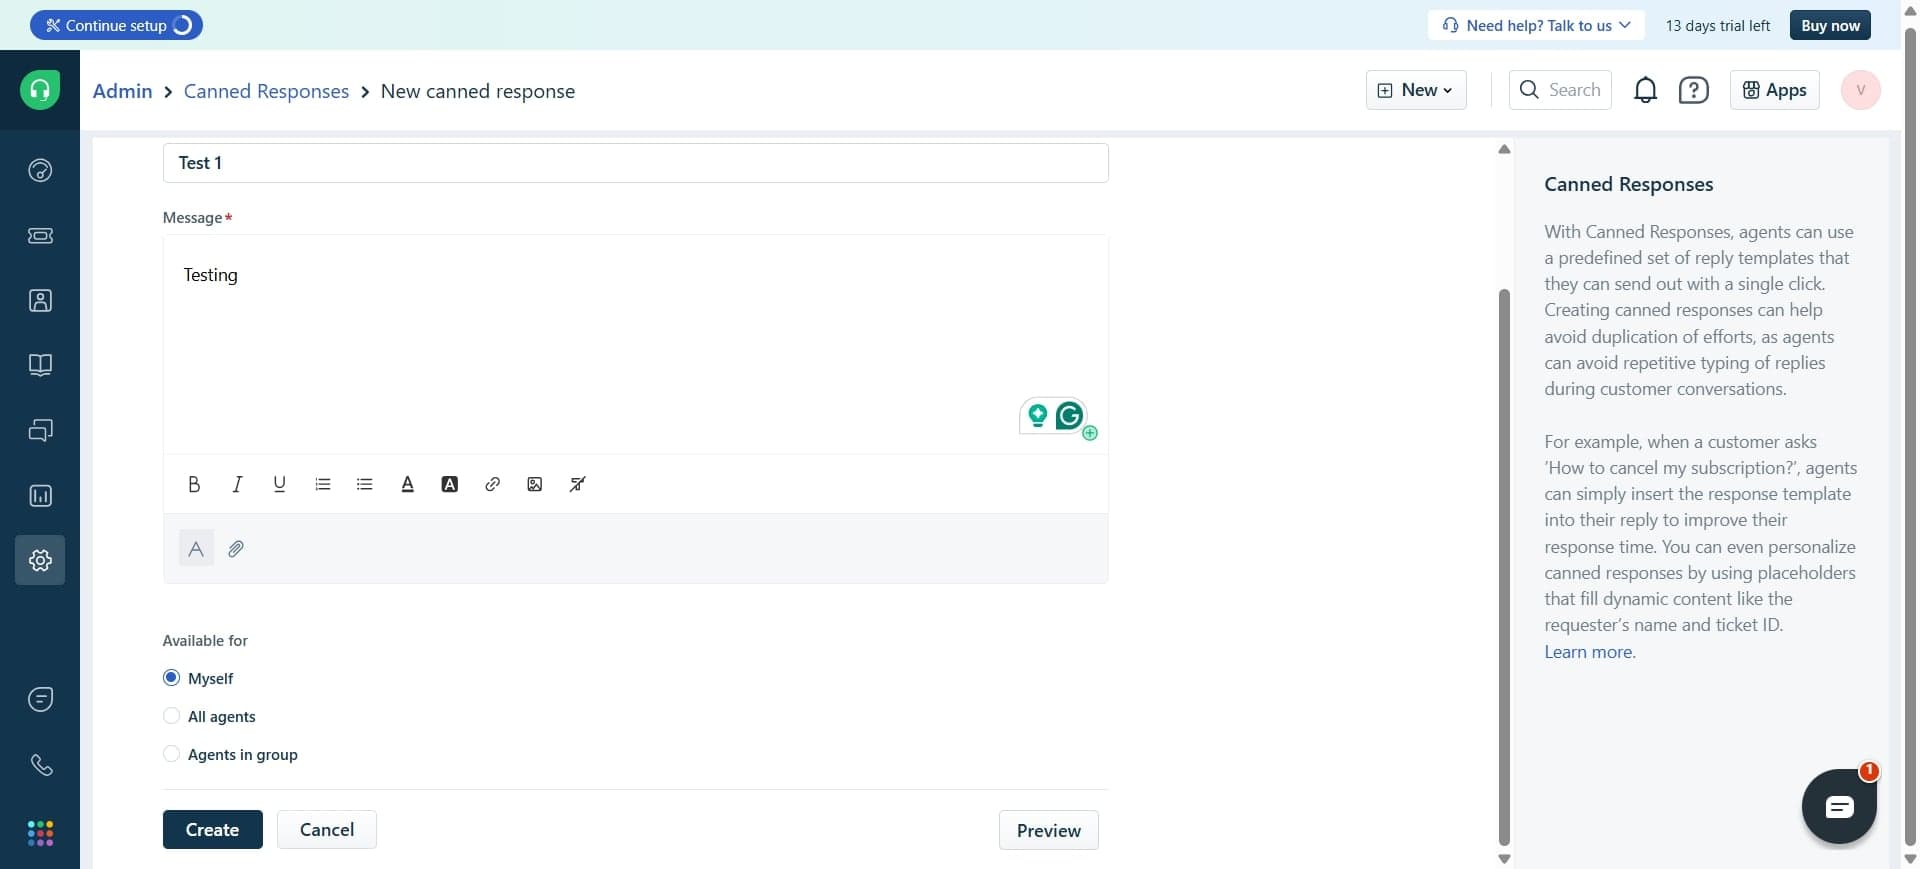Expand Need help? Talk to us menu
The width and height of the screenshot is (1920, 869).
point(1537,25)
